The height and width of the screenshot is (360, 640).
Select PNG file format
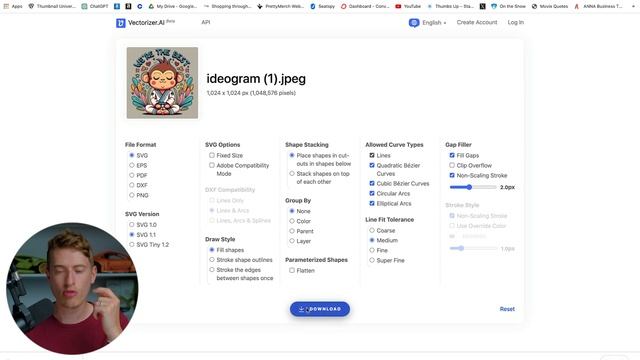click(x=132, y=195)
